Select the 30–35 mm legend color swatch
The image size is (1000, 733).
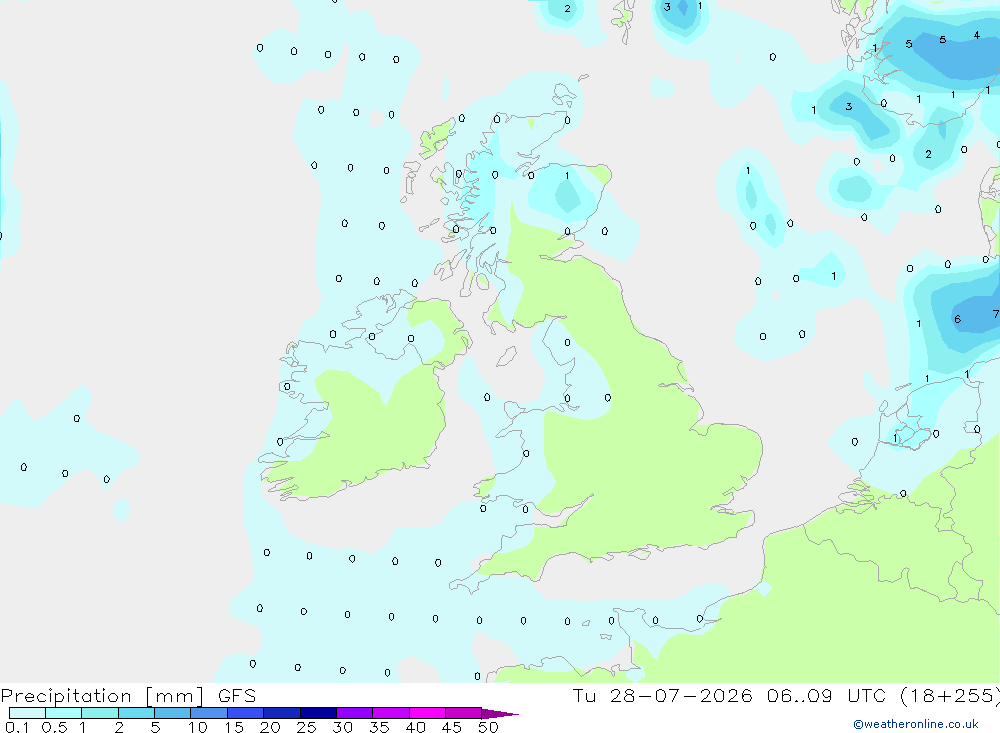355,713
